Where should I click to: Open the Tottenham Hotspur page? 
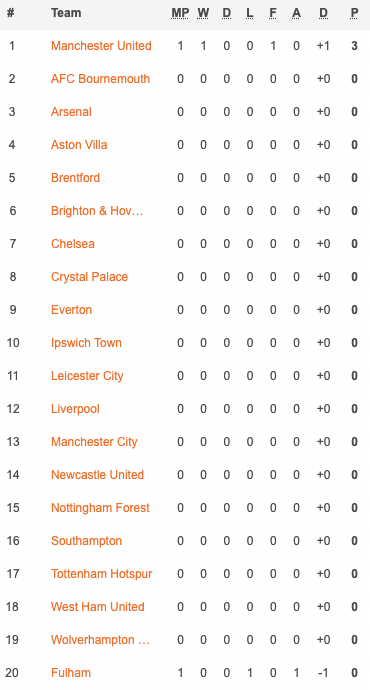(102, 574)
